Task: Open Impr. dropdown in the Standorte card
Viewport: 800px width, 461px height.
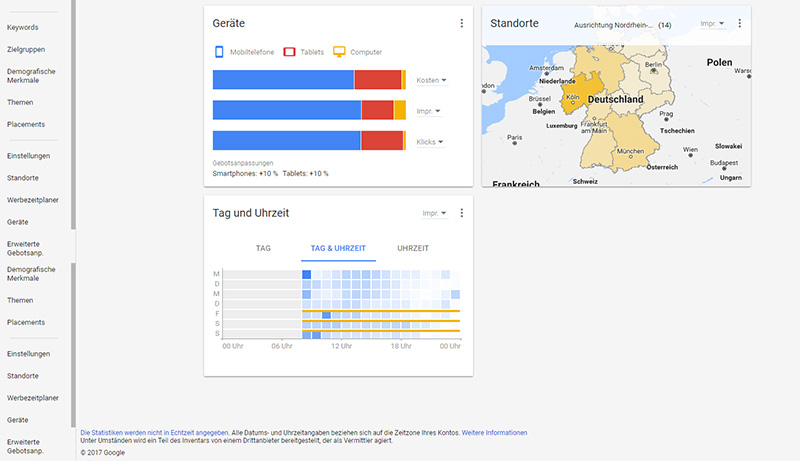Action: pyautogui.click(x=712, y=24)
